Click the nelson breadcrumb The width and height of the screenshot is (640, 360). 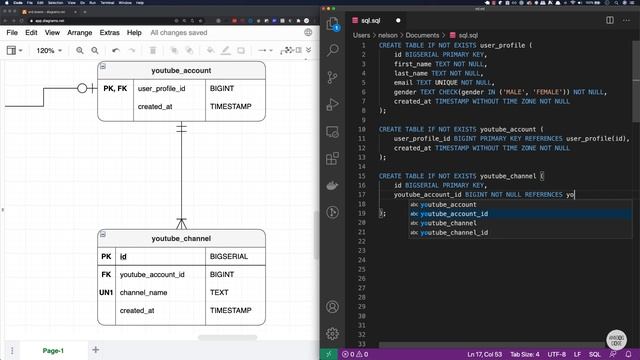[388, 36]
